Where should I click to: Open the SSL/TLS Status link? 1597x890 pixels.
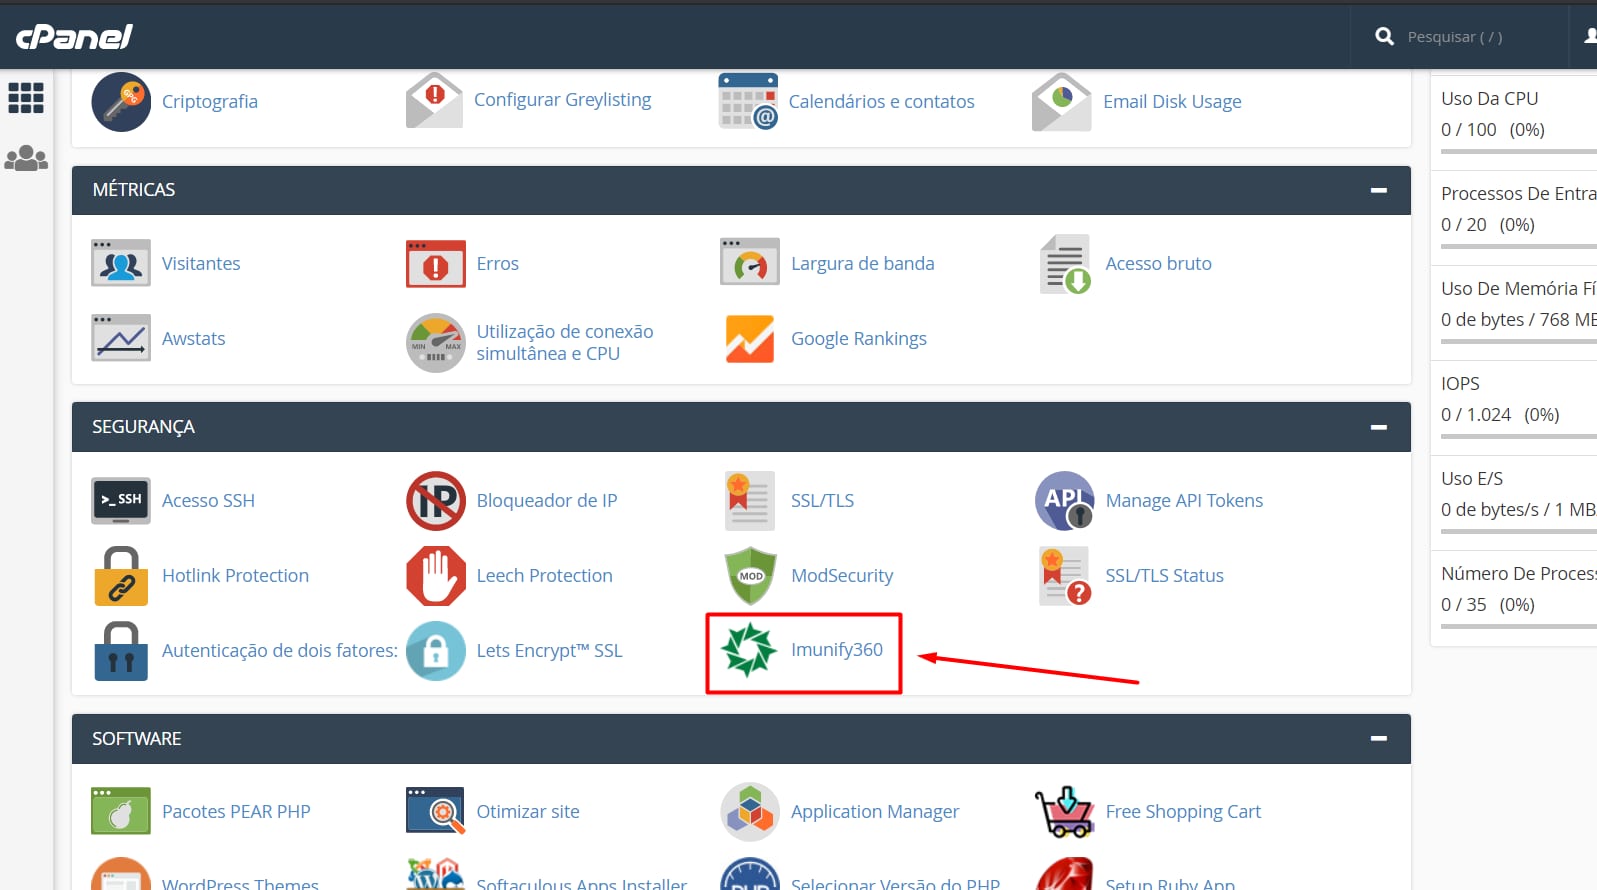[x=1164, y=576]
